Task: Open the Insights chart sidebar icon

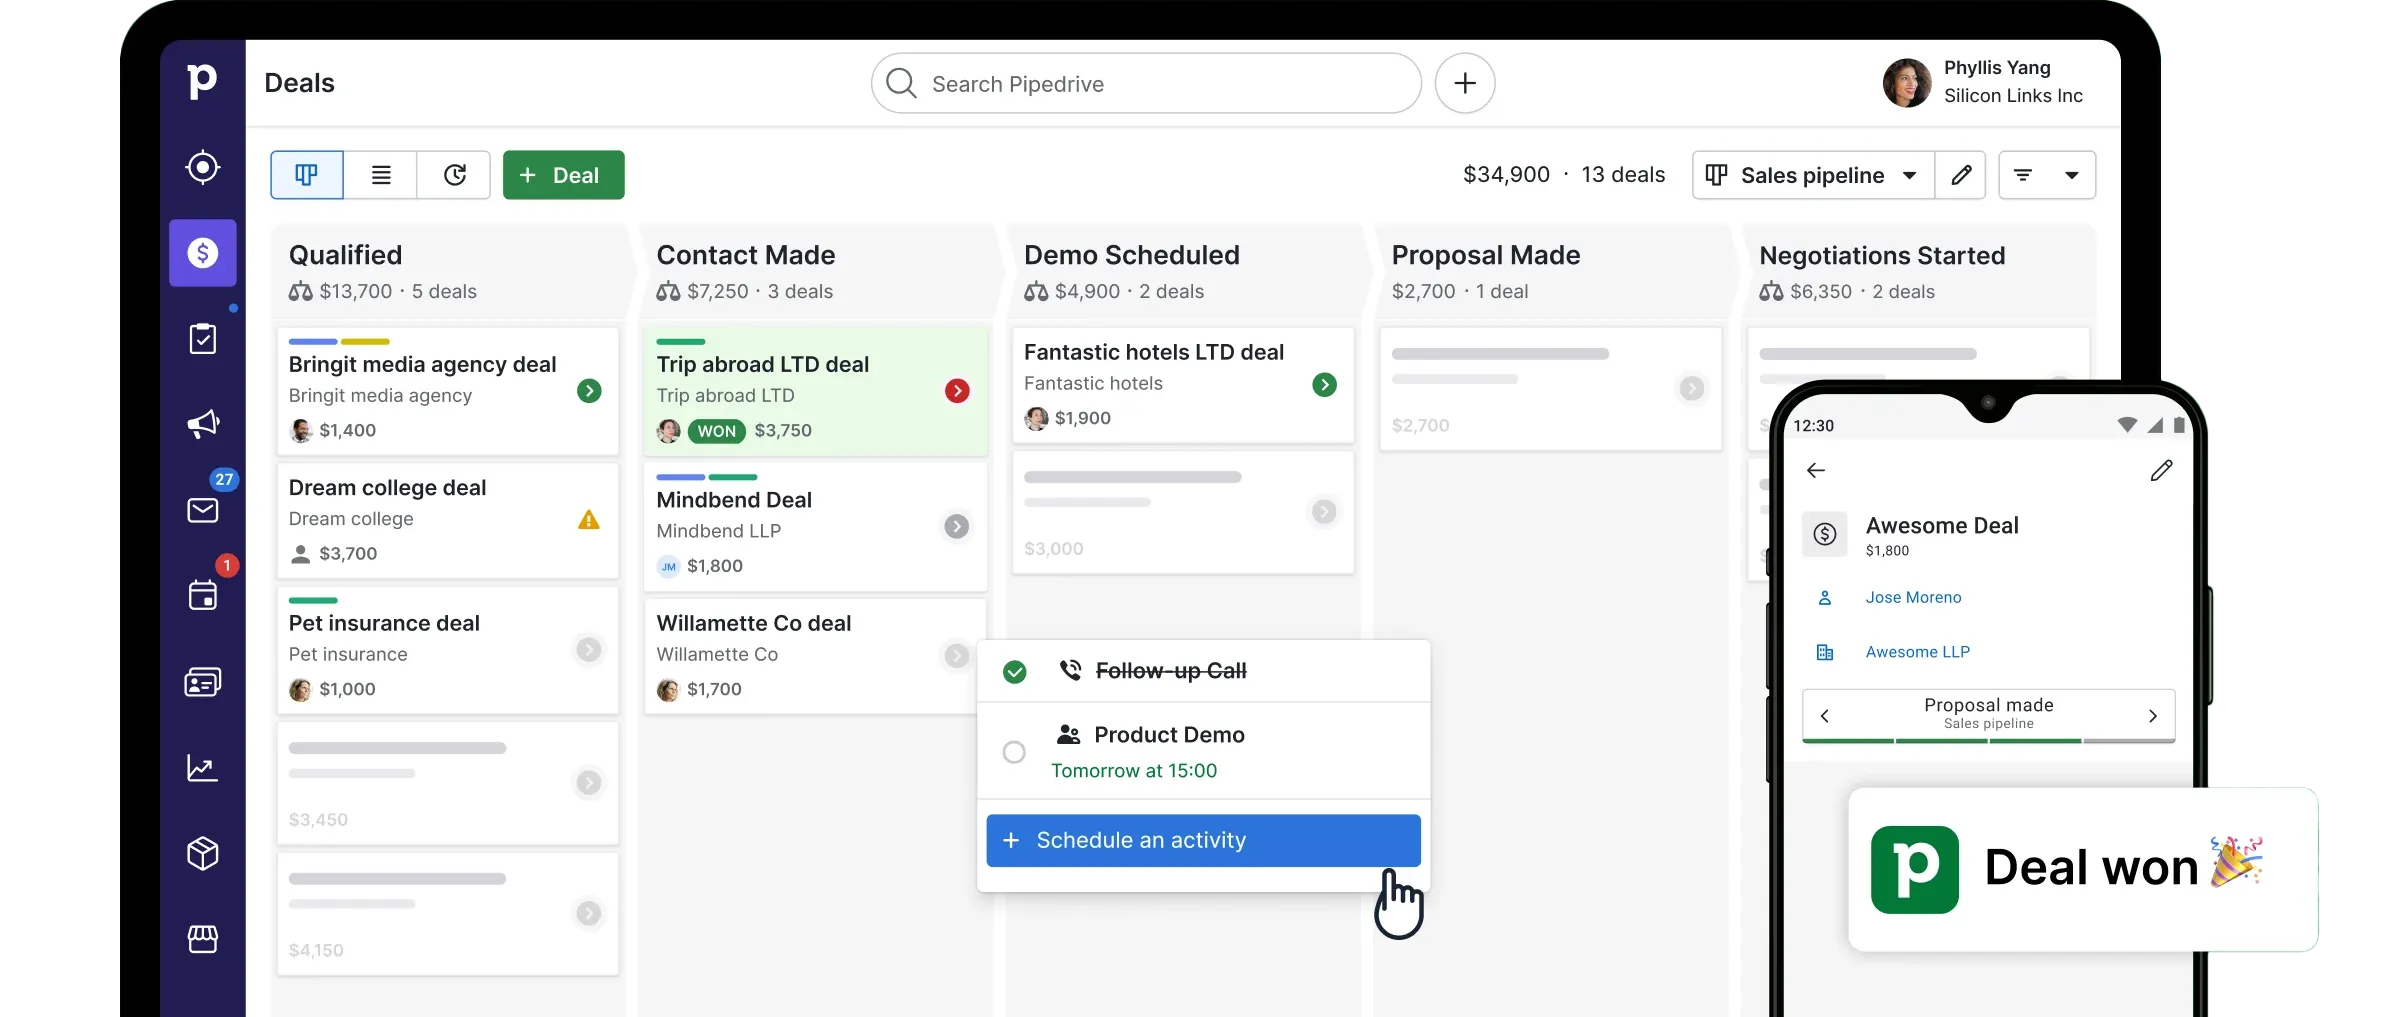Action: 203,768
